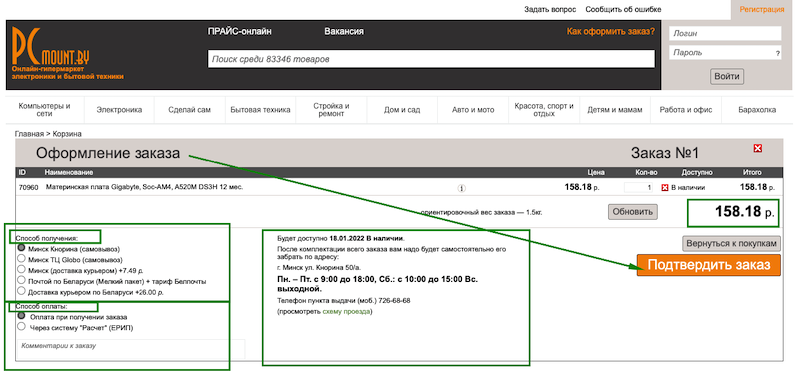The height and width of the screenshot is (376, 800).
Task: Click the product ID 70960
Action: 29,187
